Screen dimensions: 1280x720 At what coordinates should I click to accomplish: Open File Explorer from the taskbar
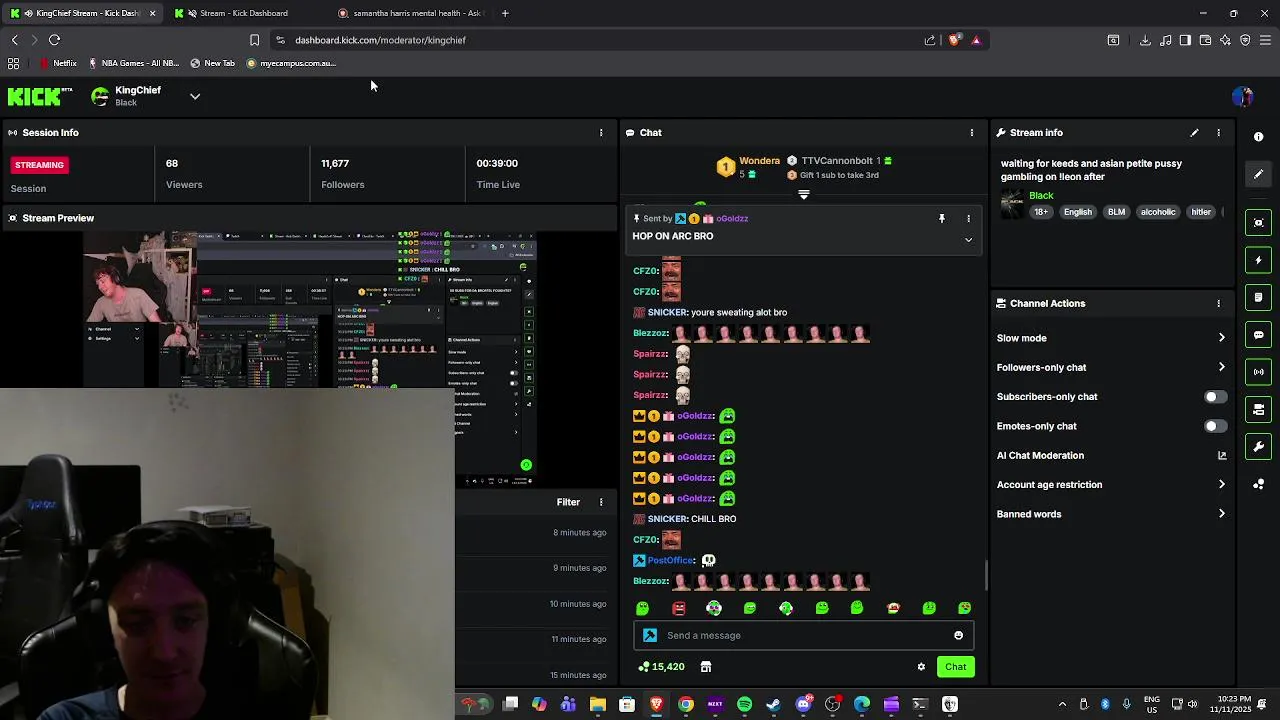click(x=597, y=704)
